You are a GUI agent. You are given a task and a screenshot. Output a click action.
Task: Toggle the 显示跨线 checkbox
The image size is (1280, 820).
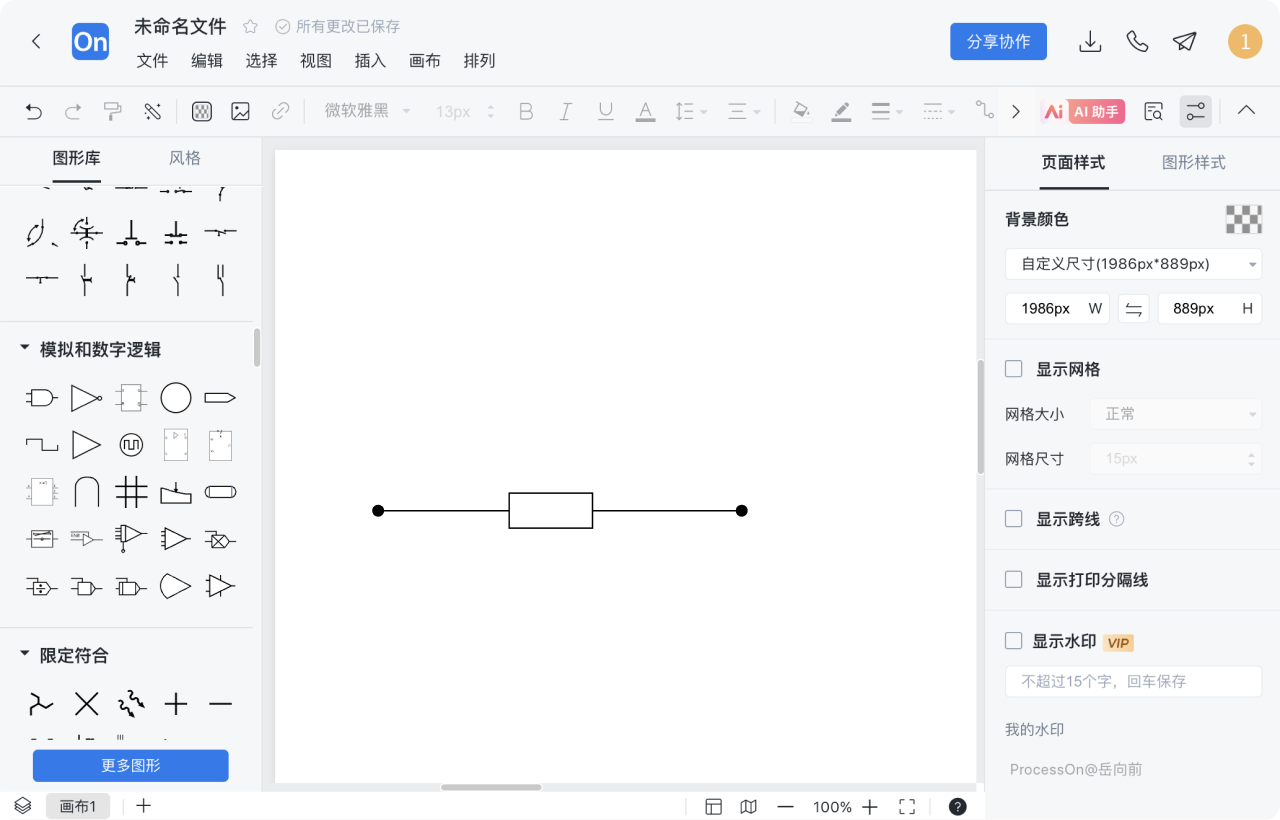coord(1014,519)
